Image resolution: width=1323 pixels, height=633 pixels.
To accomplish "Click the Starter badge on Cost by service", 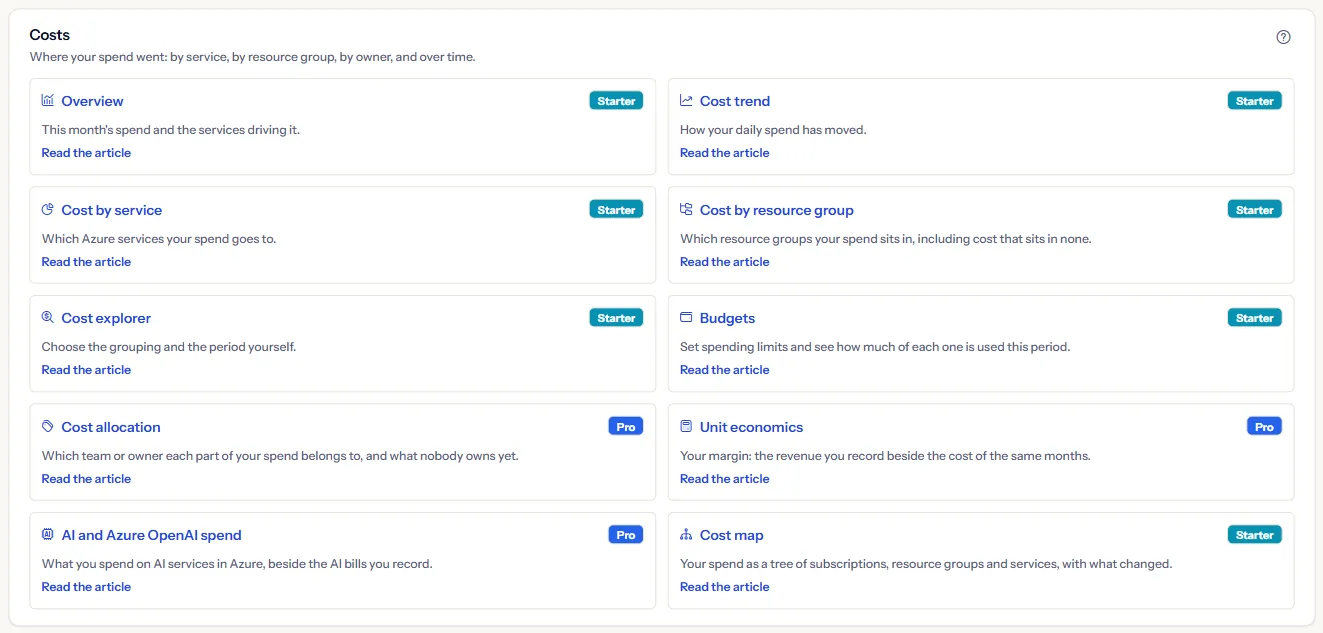I will pos(616,210).
